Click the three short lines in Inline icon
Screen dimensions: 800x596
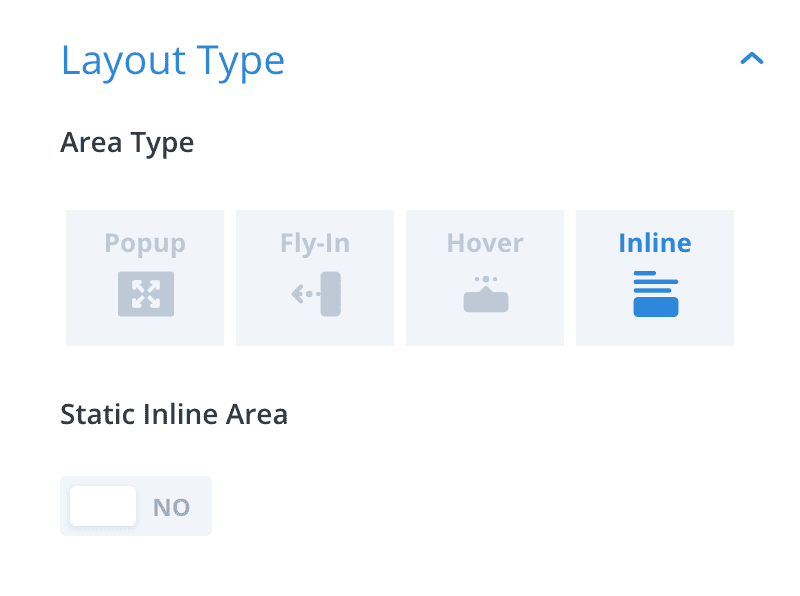point(655,282)
